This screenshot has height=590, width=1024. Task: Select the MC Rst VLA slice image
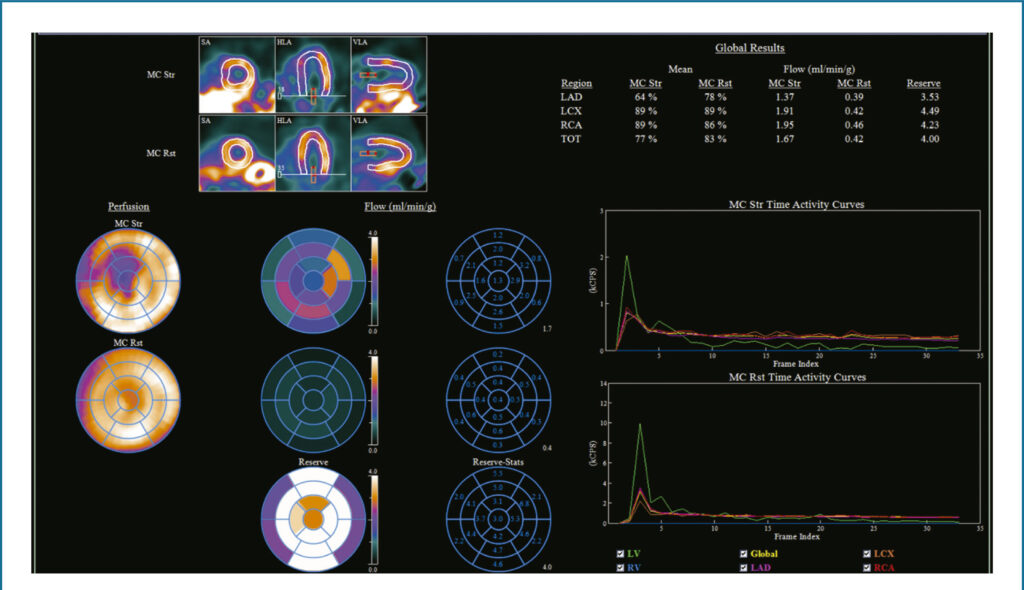389,154
